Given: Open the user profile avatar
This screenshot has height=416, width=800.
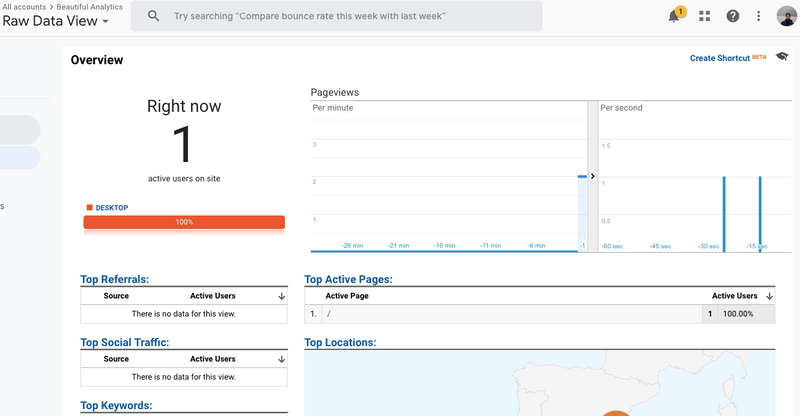Looking at the screenshot, I should [787, 16].
